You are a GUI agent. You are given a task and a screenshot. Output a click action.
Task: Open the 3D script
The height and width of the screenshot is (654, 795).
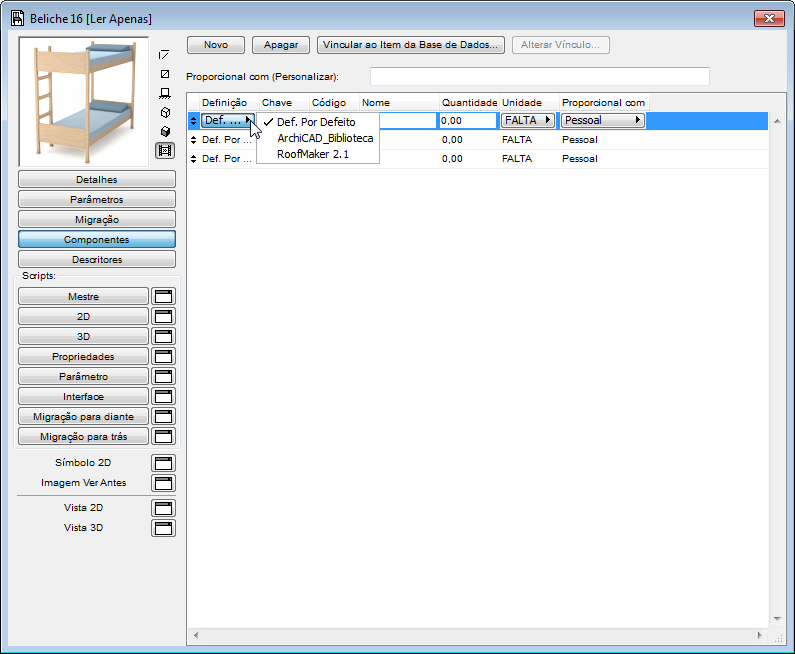84,337
